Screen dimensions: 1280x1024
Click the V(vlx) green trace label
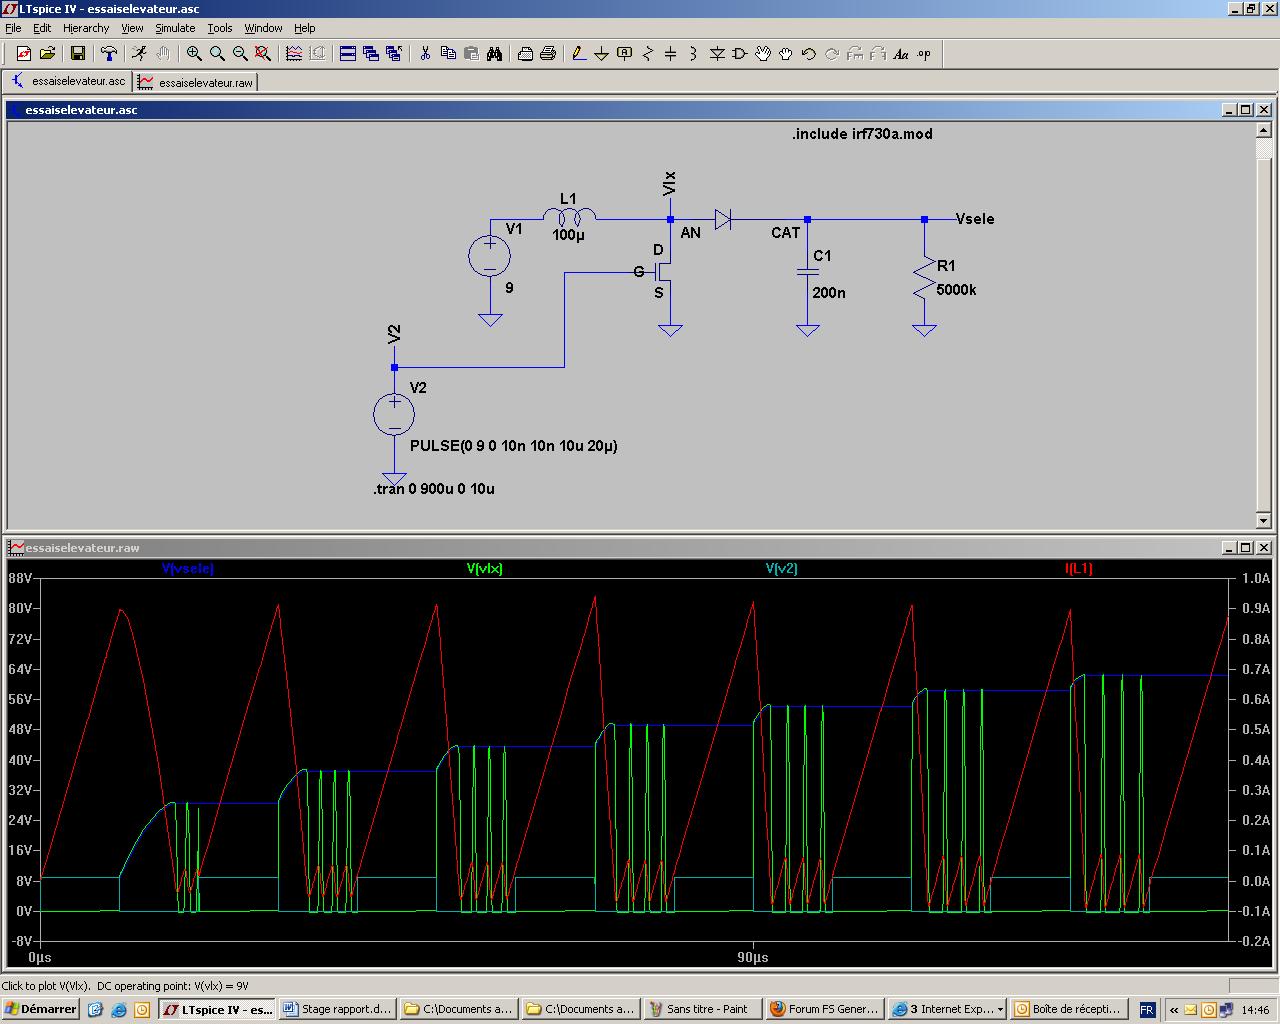point(484,568)
